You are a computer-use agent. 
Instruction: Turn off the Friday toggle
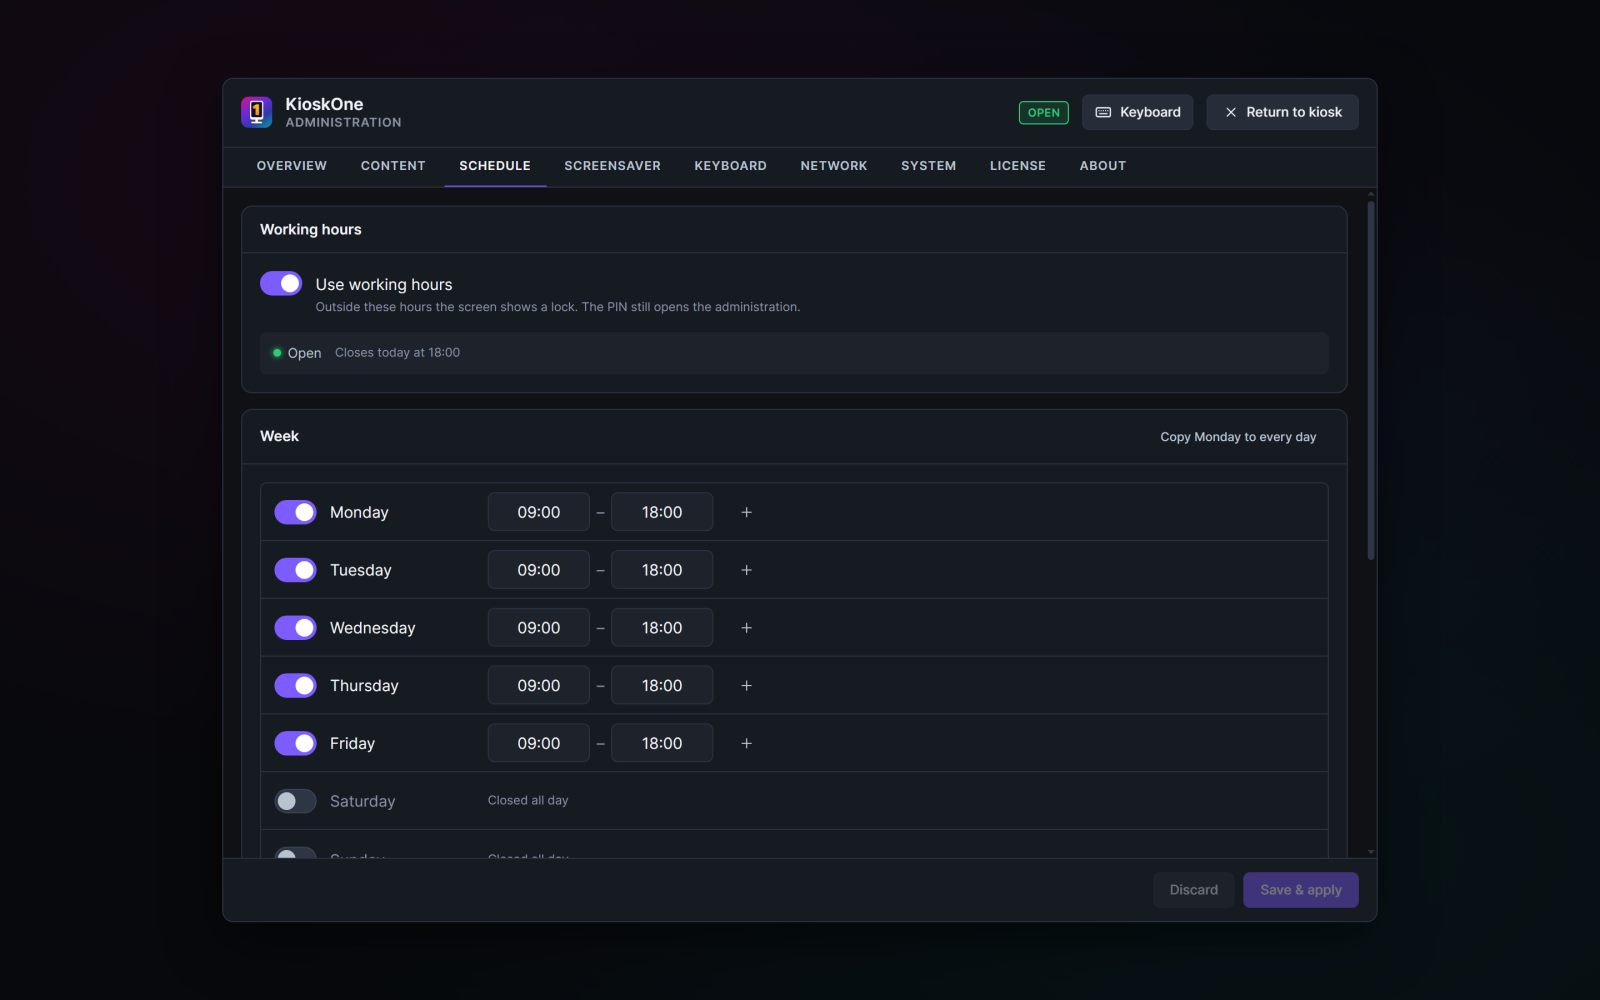(x=296, y=743)
